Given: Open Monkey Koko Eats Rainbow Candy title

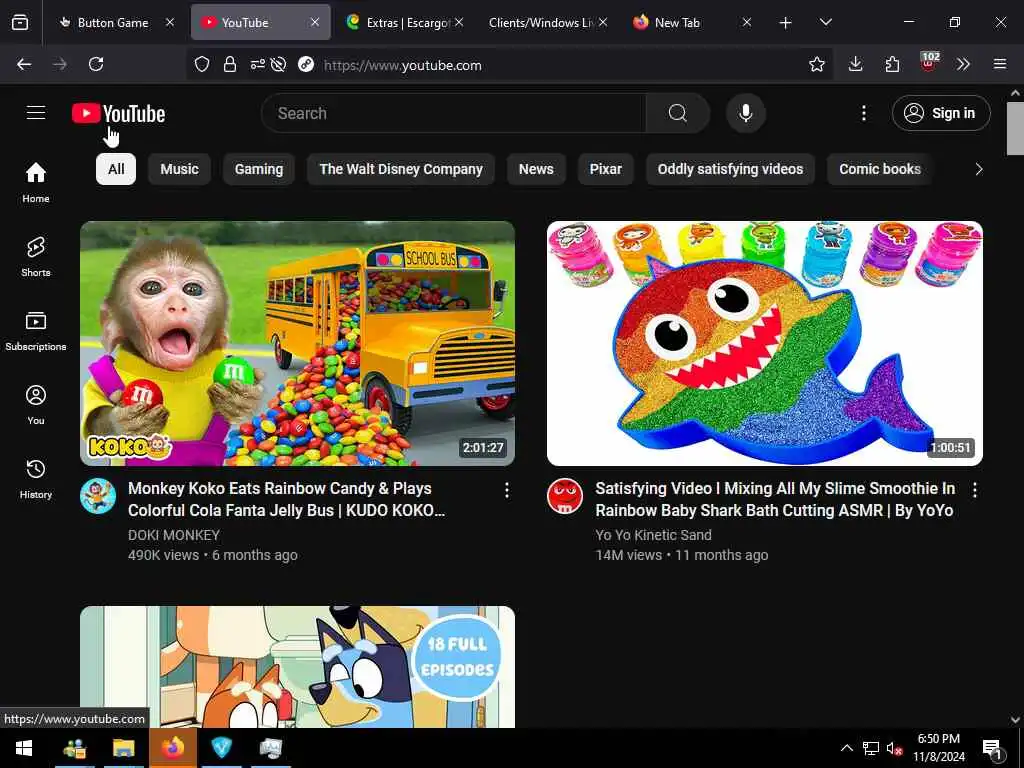Looking at the screenshot, I should [x=286, y=499].
